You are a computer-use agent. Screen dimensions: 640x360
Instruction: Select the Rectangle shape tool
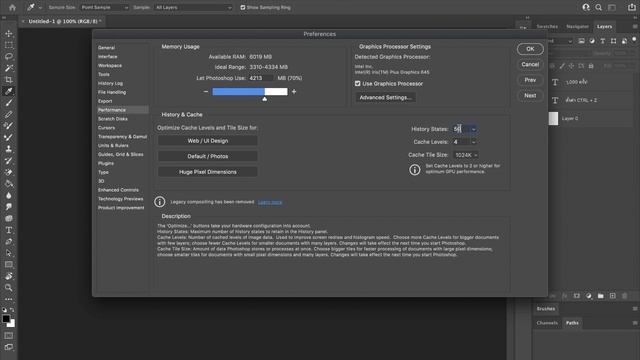[9, 264]
